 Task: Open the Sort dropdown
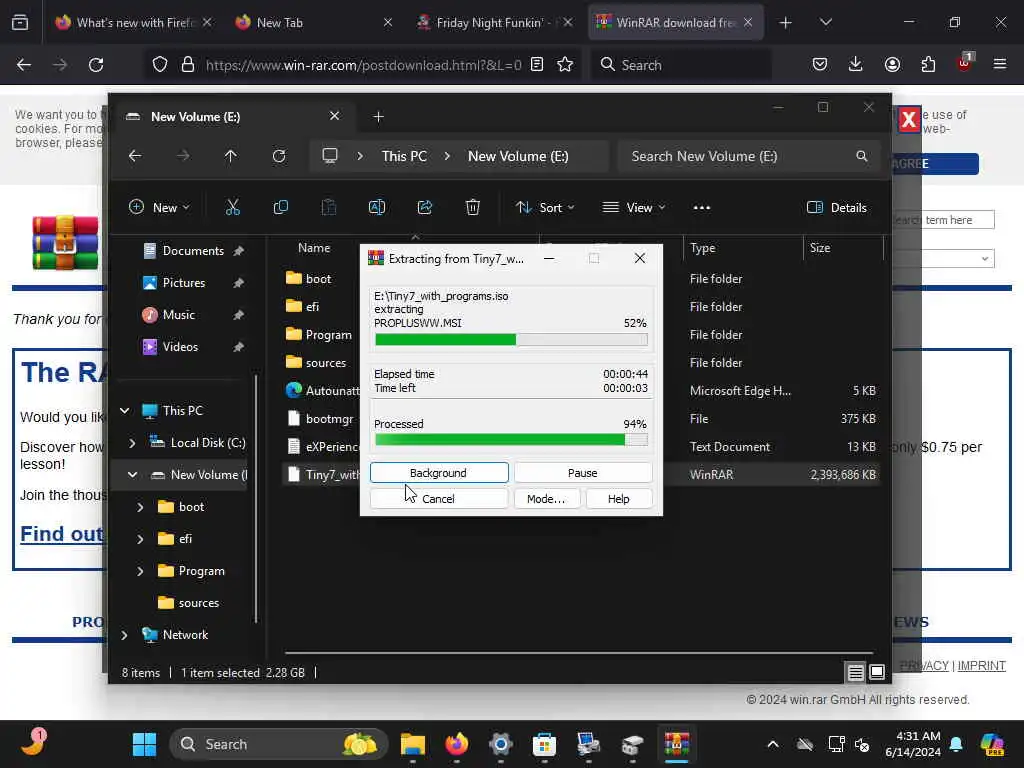click(x=545, y=208)
